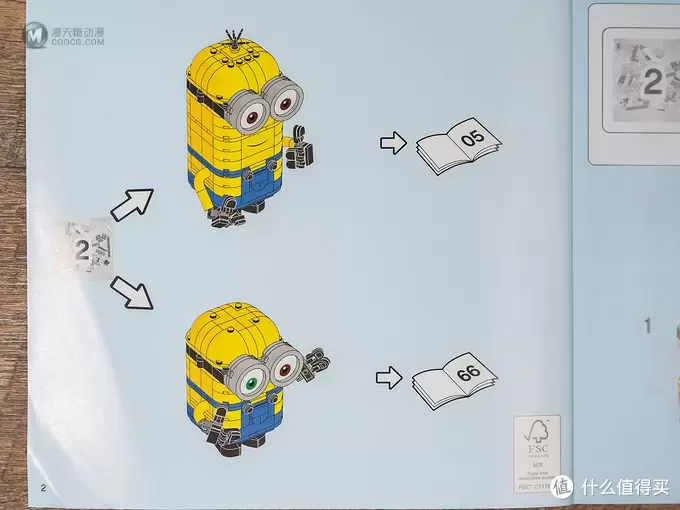Click the arrow pointing to booklet 66

click(x=389, y=377)
